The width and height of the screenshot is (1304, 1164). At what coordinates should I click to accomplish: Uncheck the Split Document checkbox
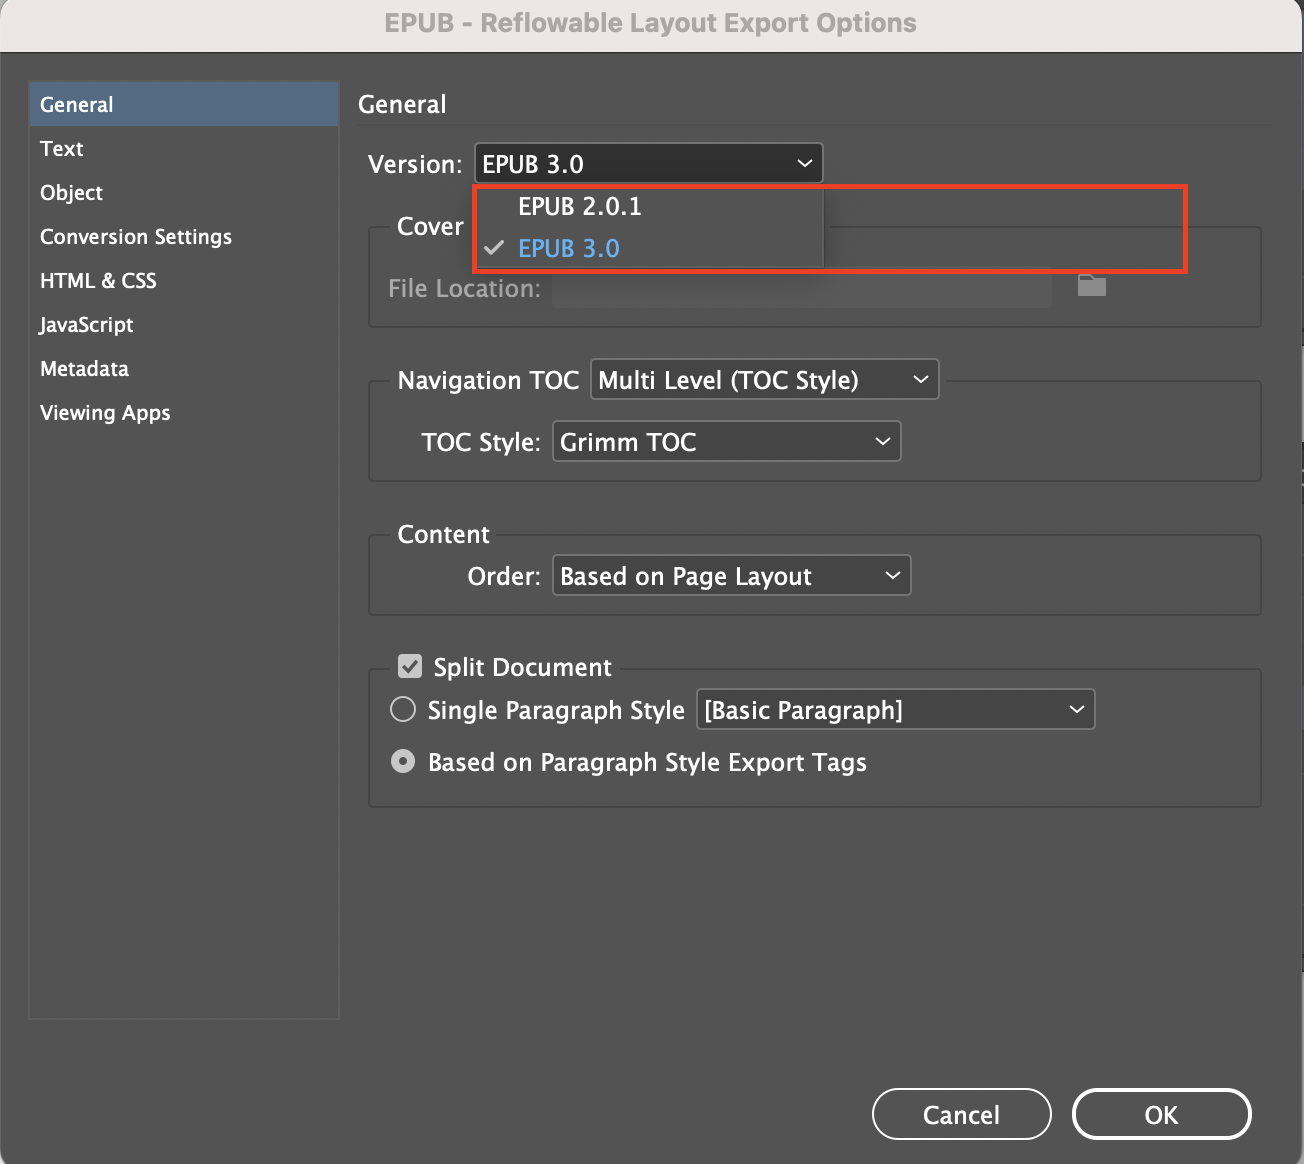pyautogui.click(x=409, y=666)
